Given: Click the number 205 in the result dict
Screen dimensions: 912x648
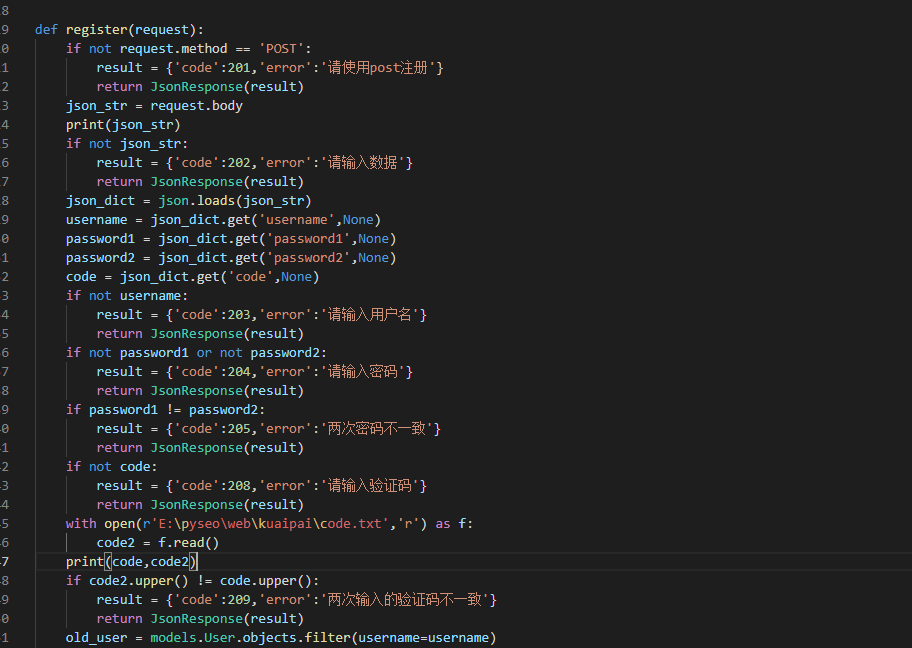Looking at the screenshot, I should click(239, 429).
